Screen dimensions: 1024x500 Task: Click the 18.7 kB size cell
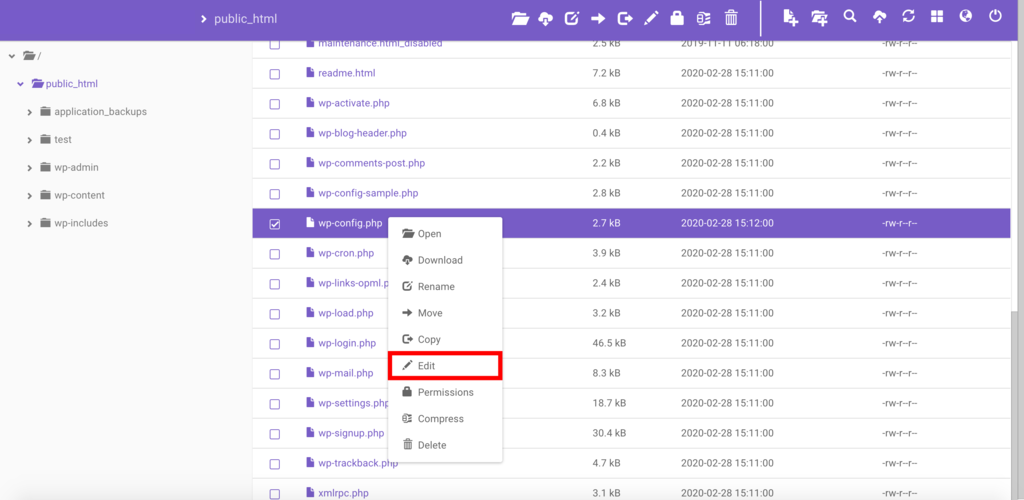[609, 403]
